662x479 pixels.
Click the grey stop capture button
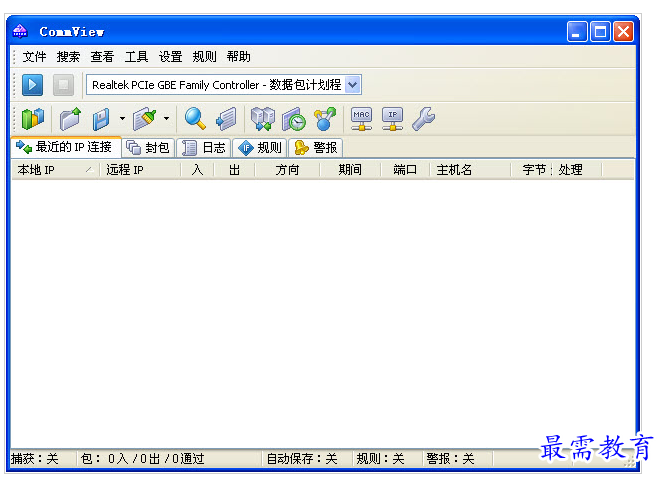[x=63, y=85]
